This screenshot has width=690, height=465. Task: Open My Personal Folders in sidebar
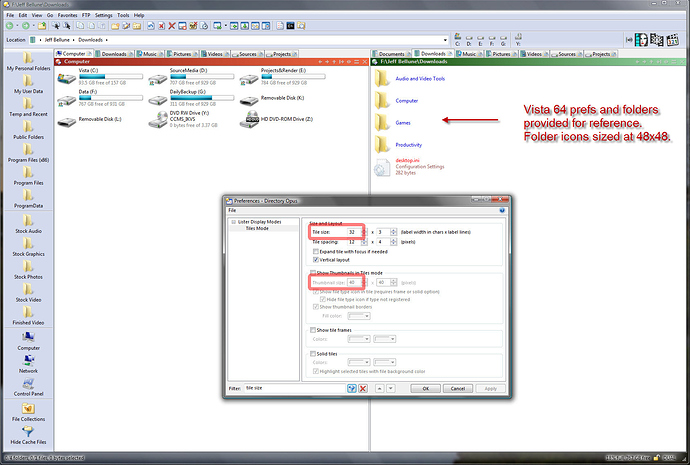[x=29, y=61]
